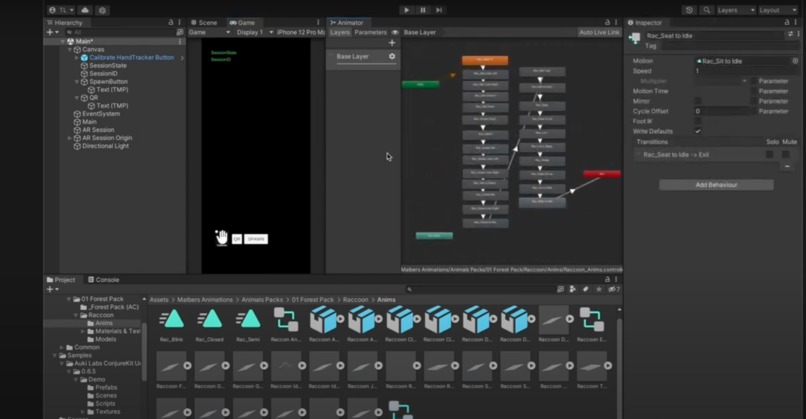The width and height of the screenshot is (806, 419).
Task: Open the gear settings icon in top toolbar
Action: [102, 10]
